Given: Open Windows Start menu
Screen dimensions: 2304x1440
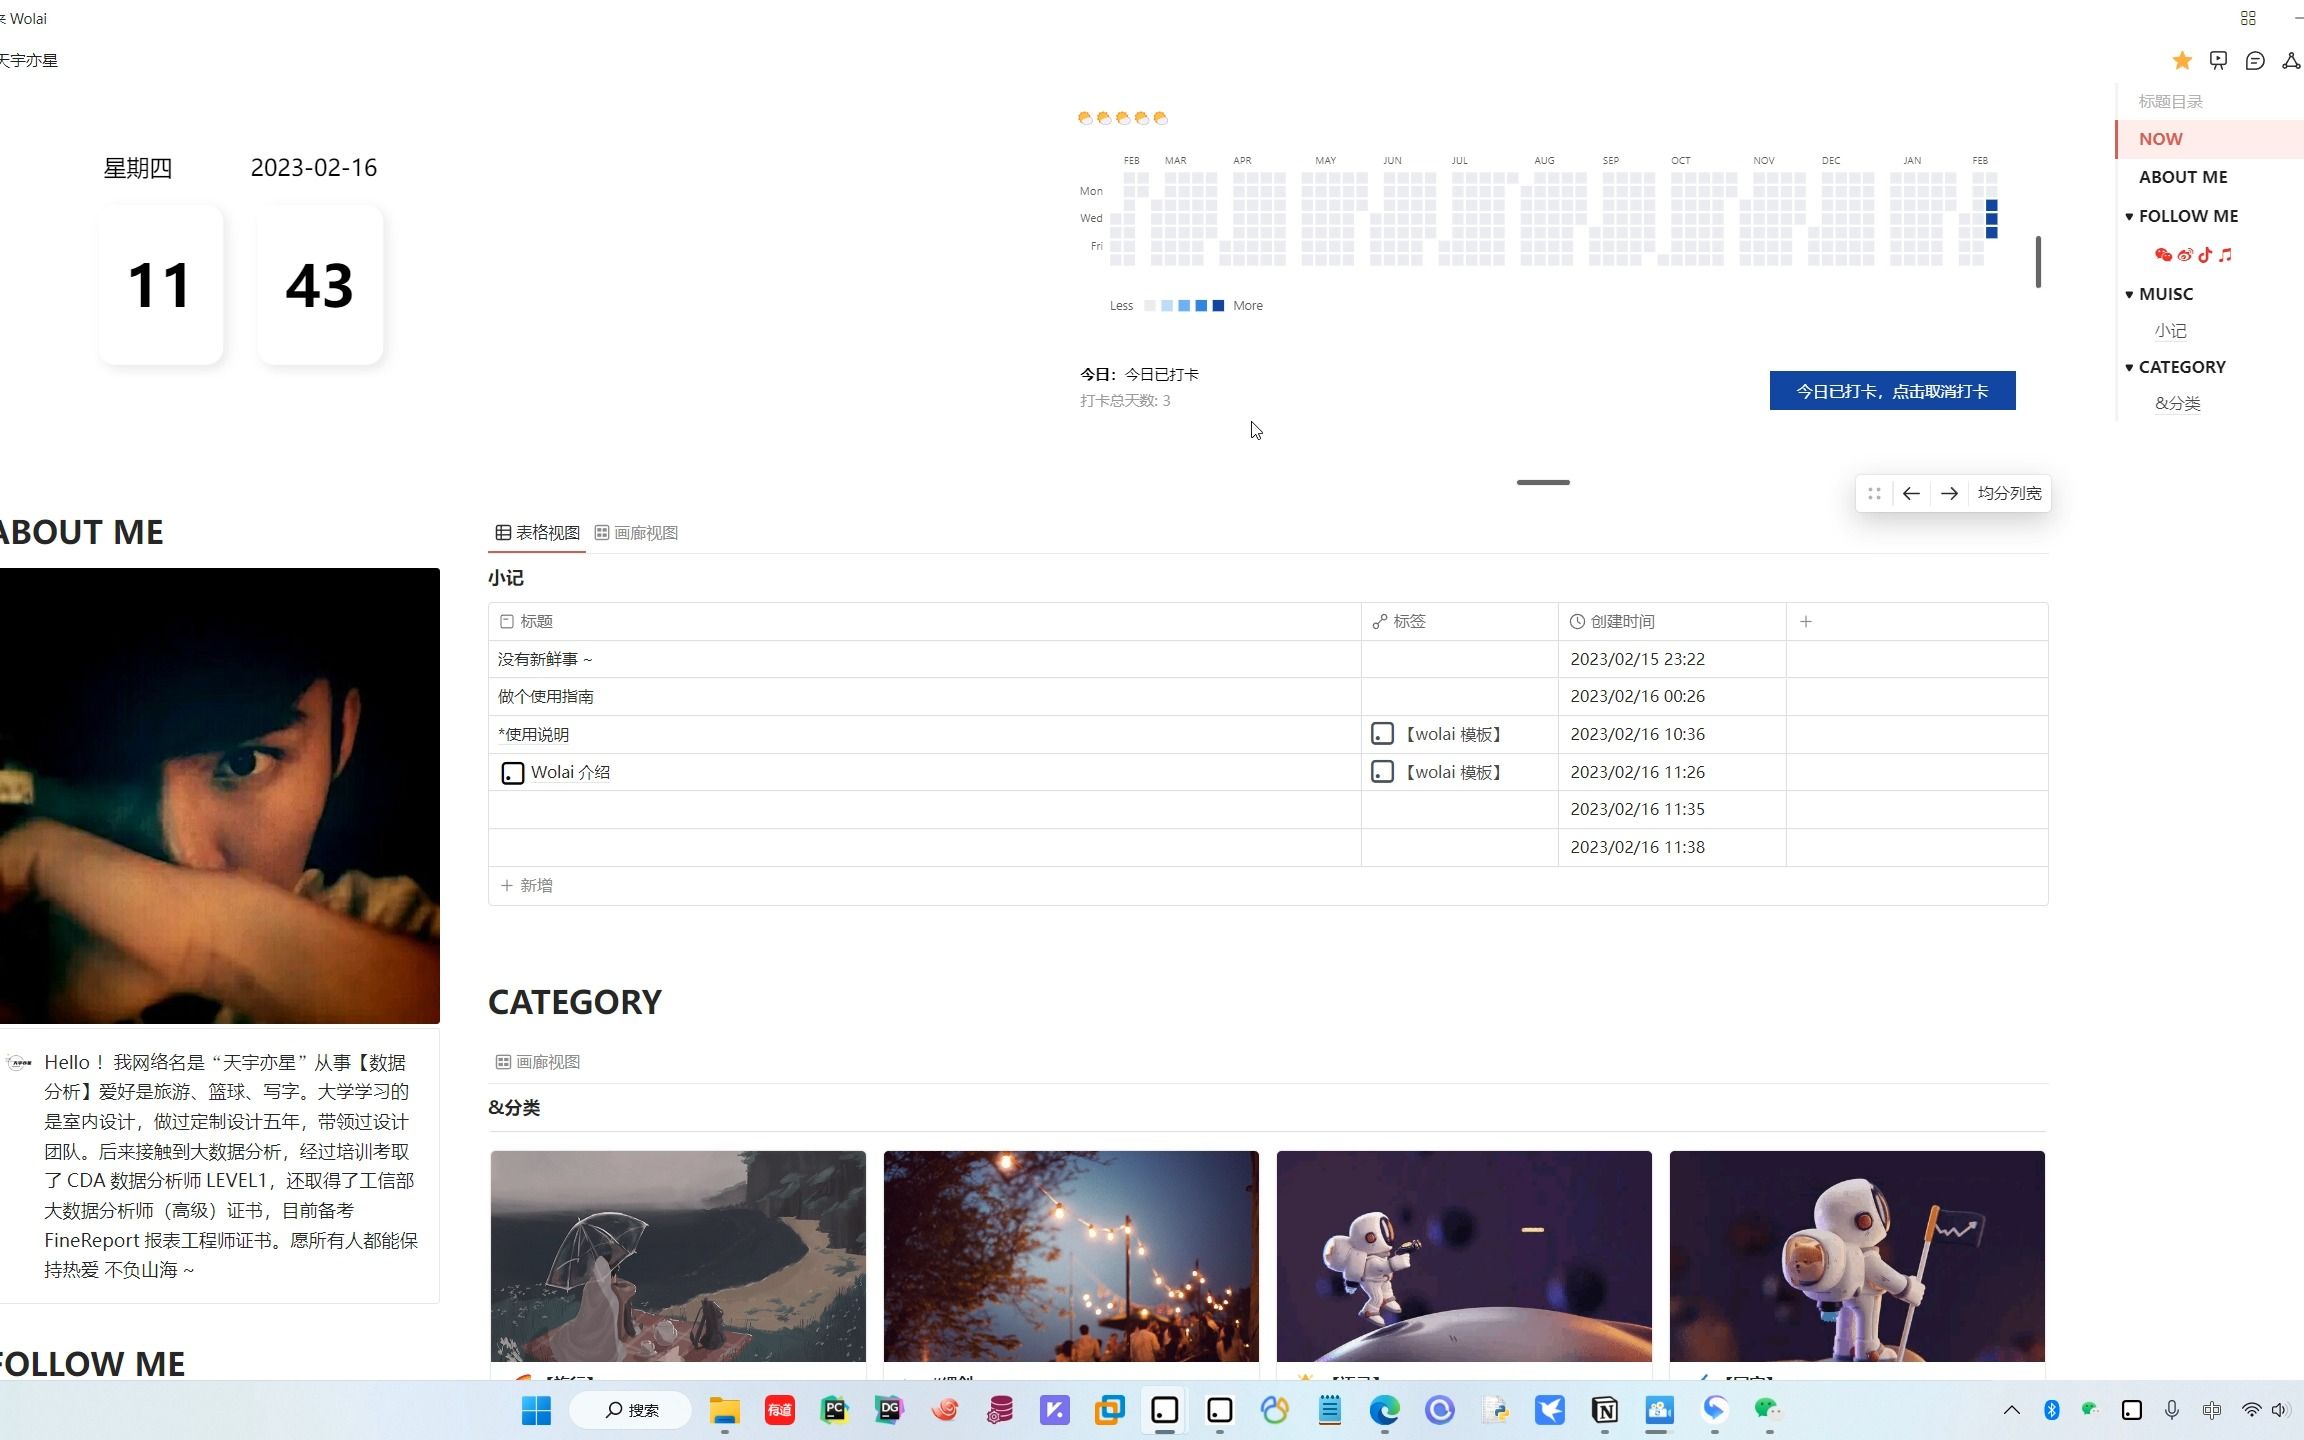Looking at the screenshot, I should tap(537, 1410).
